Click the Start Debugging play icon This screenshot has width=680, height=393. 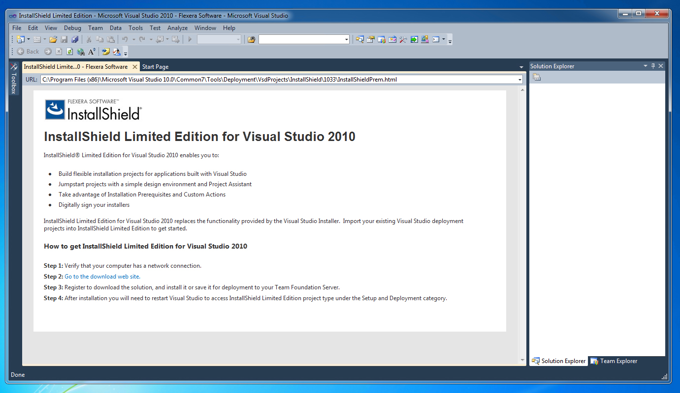point(190,39)
